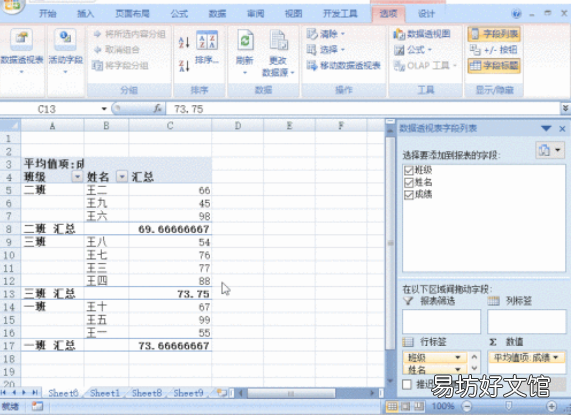This screenshot has width=578, height=418.
Task: Expand the 平均值项:成绩 value field dropdown
Action: pos(556,357)
